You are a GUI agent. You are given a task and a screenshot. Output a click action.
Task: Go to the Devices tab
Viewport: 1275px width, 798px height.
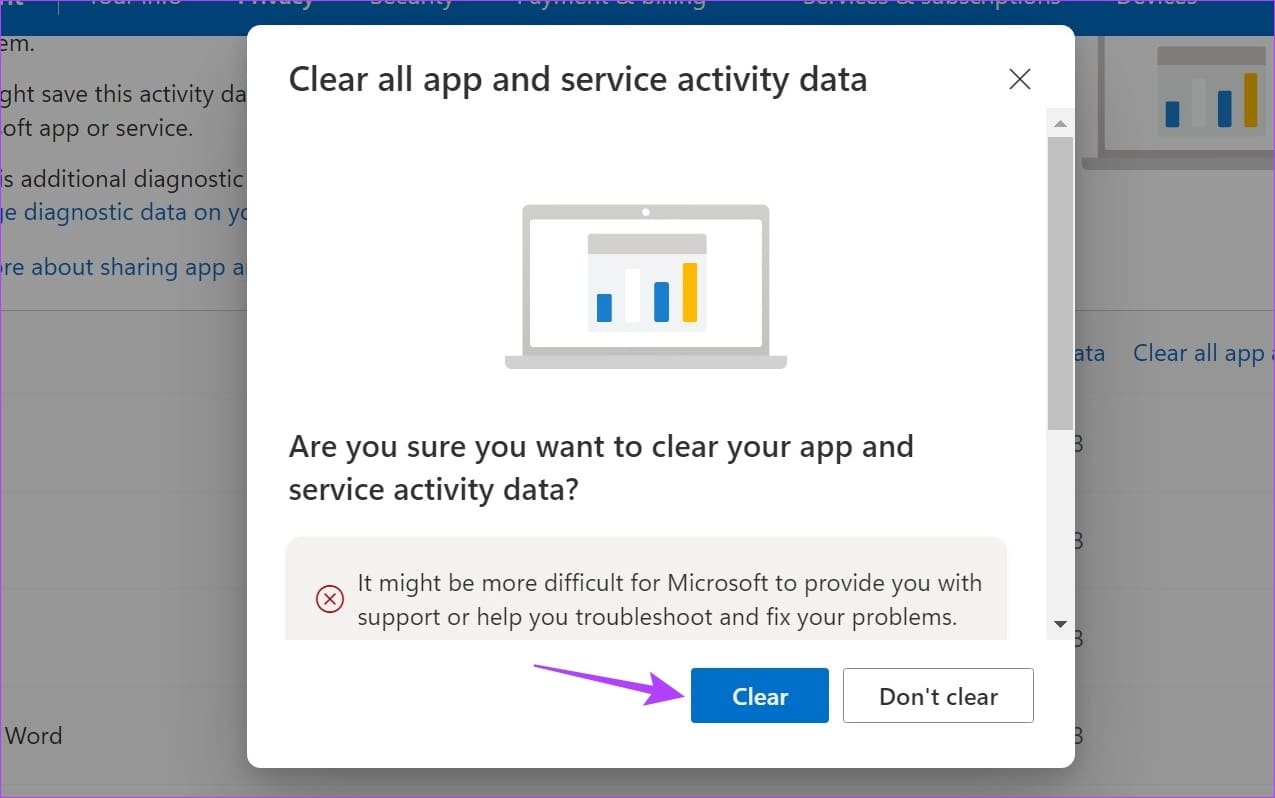click(1156, 3)
